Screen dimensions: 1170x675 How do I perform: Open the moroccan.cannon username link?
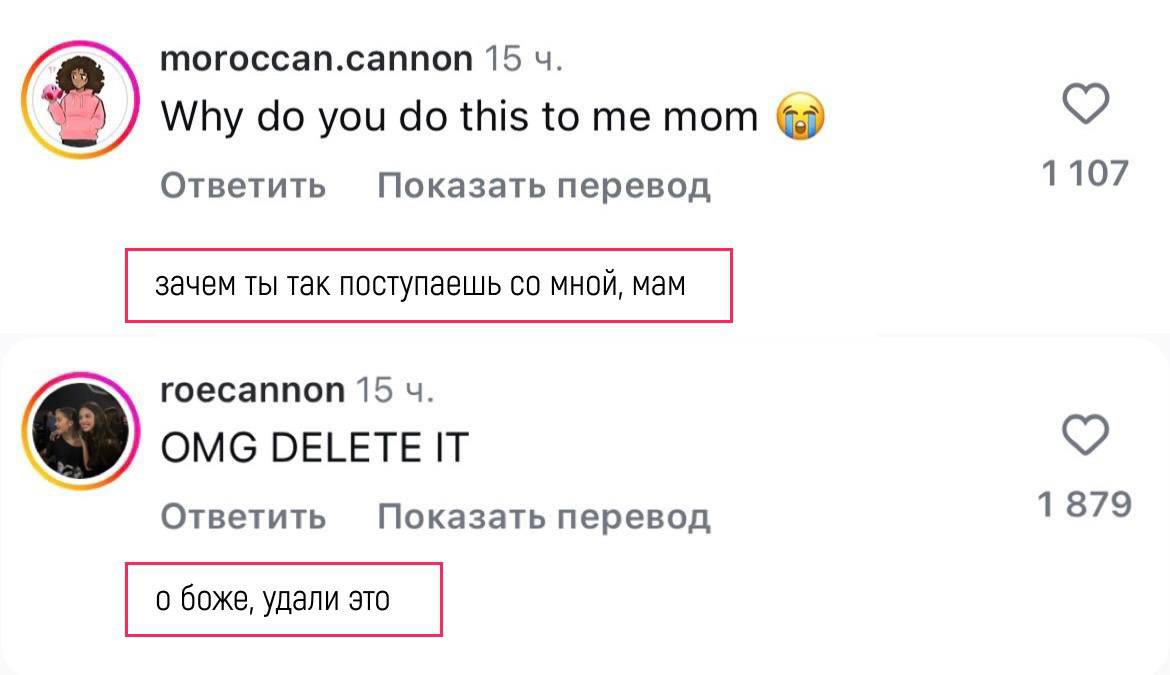click(x=316, y=60)
